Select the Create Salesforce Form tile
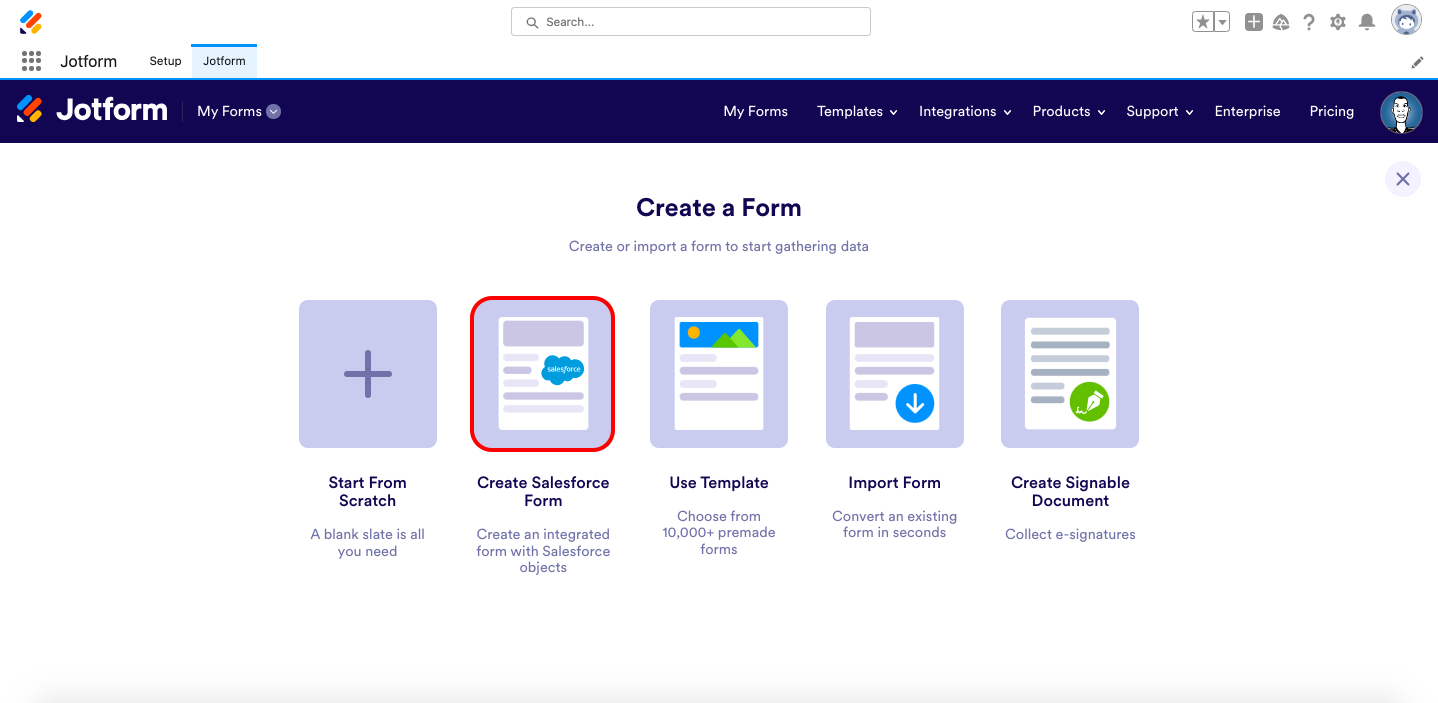This screenshot has width=1438, height=703. click(x=543, y=374)
